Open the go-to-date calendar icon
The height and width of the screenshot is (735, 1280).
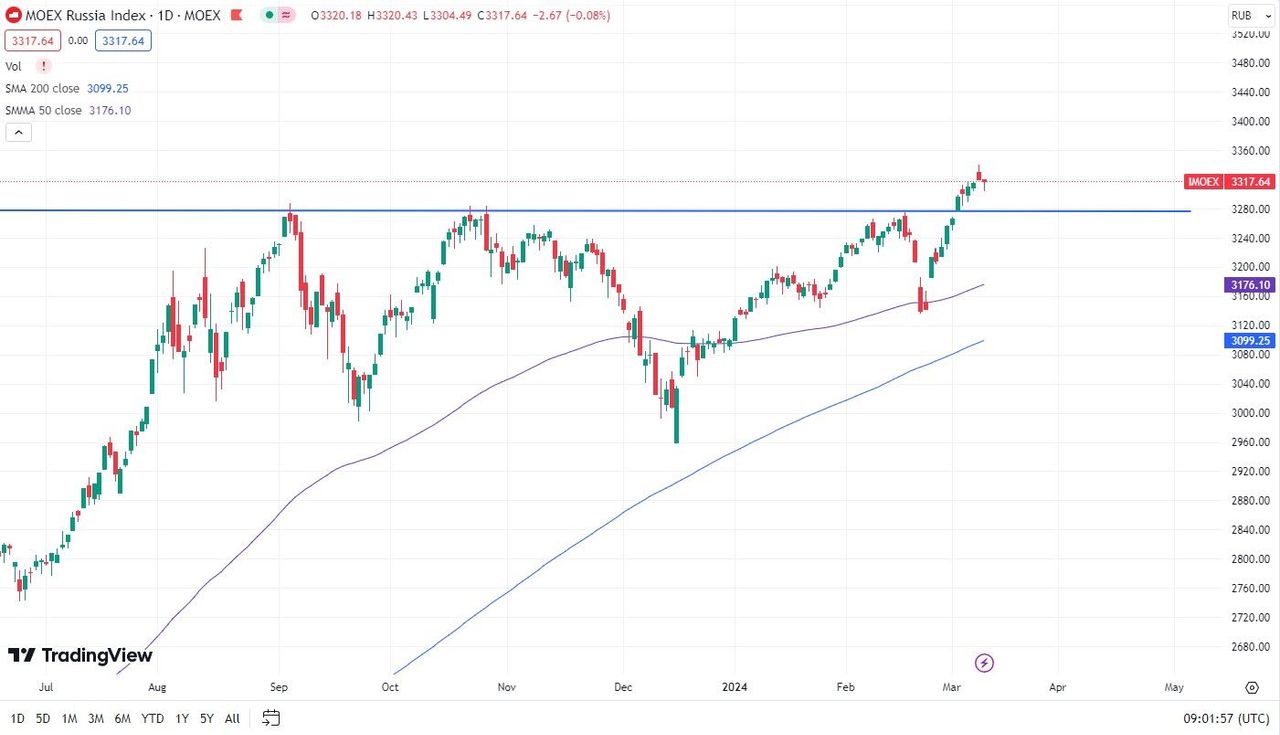coord(271,717)
